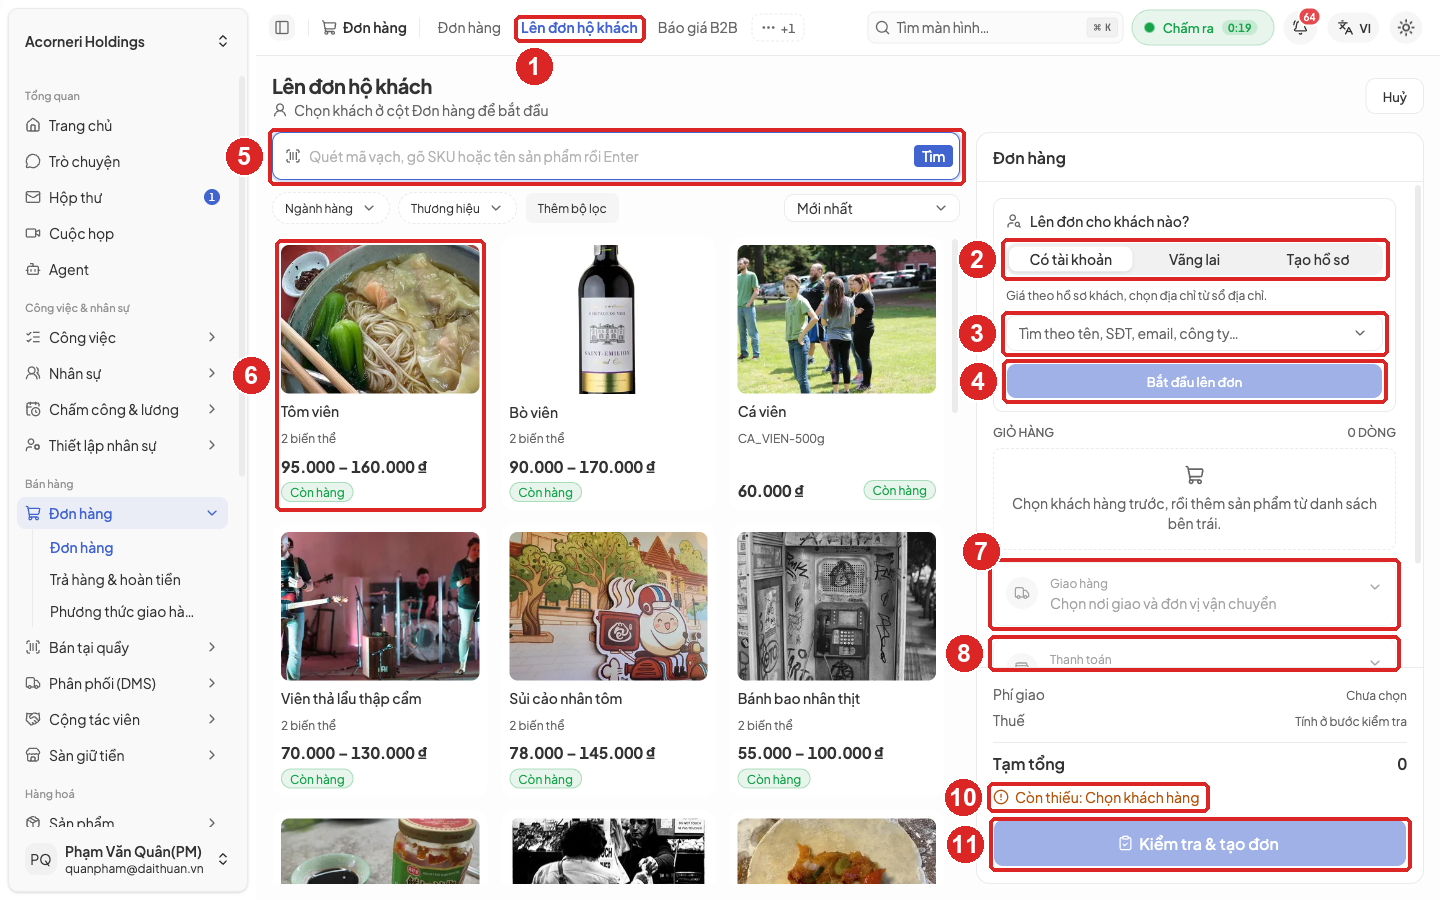Expand the Giao hàng section
Viewport: 1440px width, 900px height.
click(1194, 594)
